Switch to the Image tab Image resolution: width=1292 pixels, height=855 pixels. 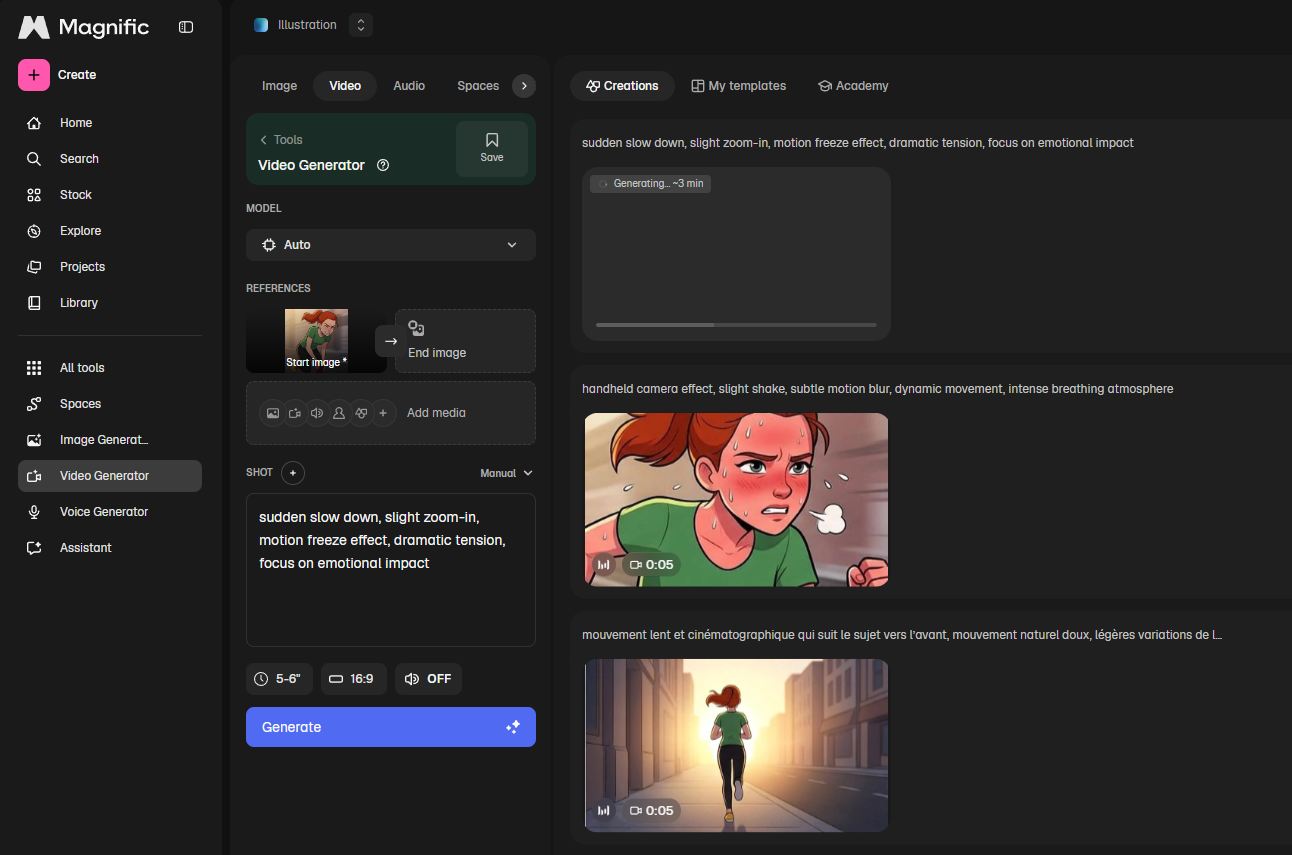click(x=280, y=86)
